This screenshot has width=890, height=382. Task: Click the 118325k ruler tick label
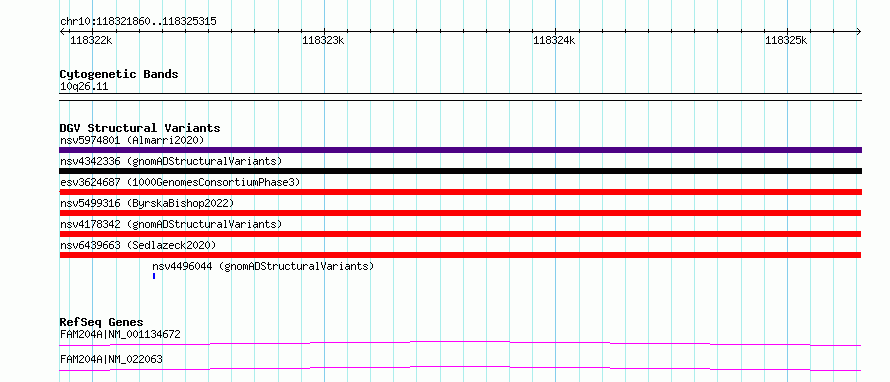[x=786, y=40]
